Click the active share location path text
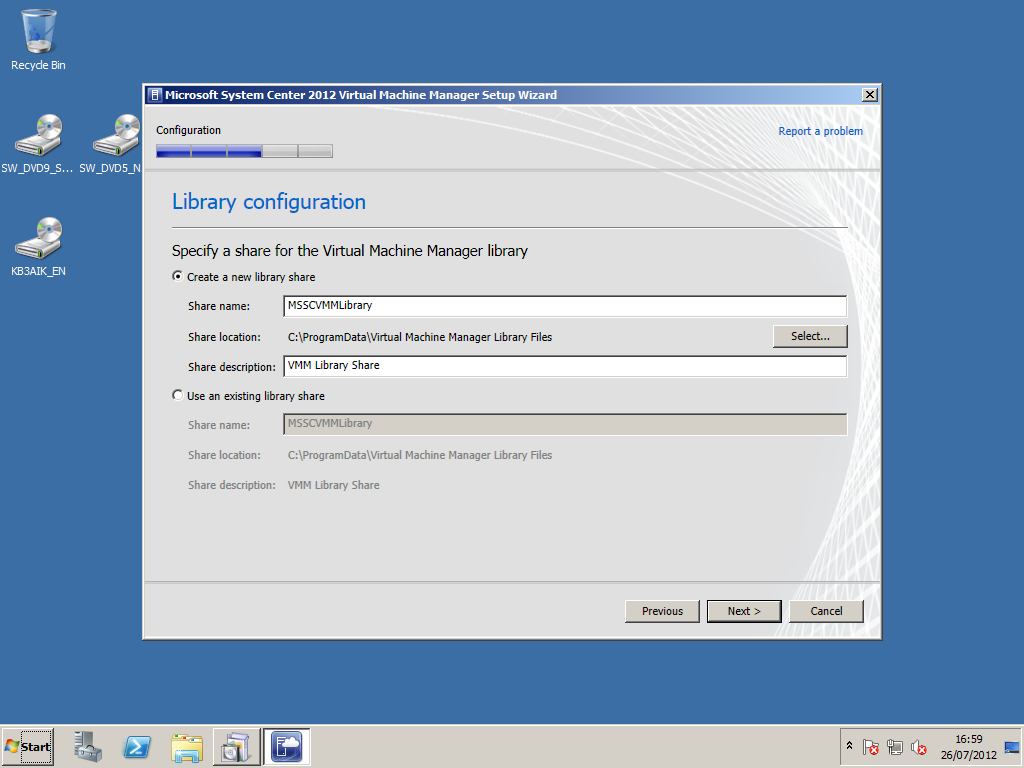The height and width of the screenshot is (768, 1024). pyautogui.click(x=420, y=337)
